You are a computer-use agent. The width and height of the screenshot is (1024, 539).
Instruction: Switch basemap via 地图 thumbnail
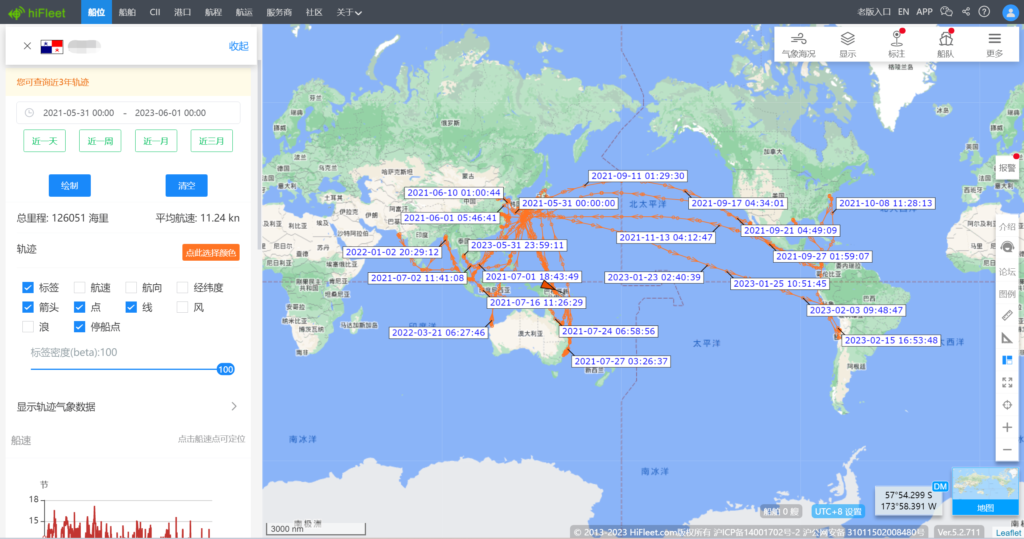click(x=985, y=491)
